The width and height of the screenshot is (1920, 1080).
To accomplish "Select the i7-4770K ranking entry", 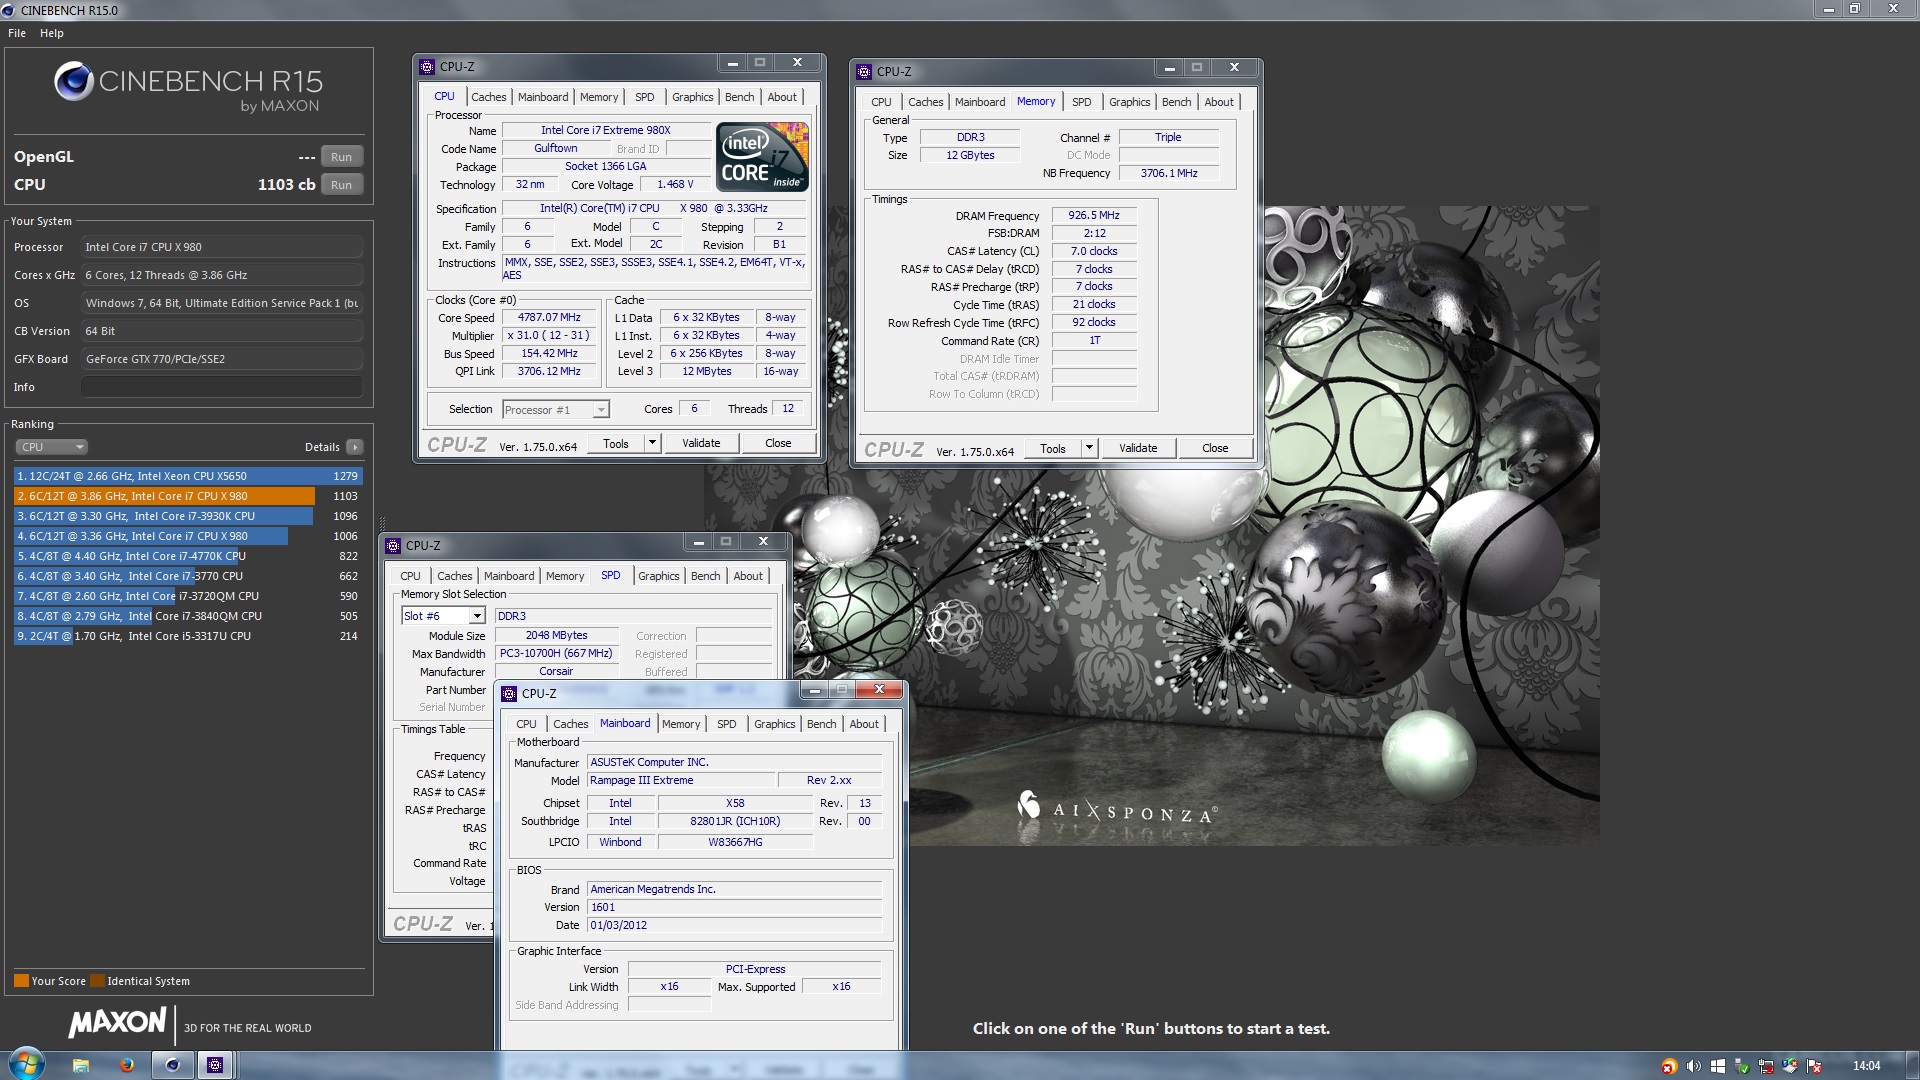I will [187, 556].
